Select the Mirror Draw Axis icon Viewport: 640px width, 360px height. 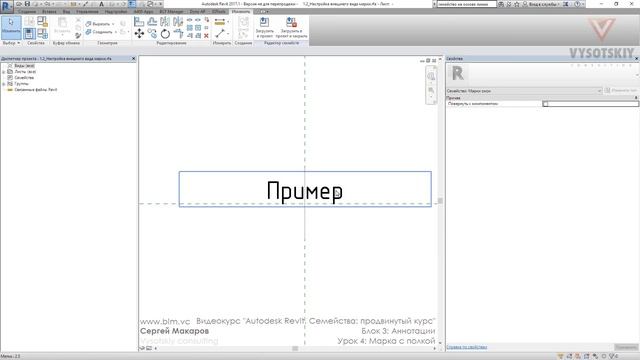(178, 21)
